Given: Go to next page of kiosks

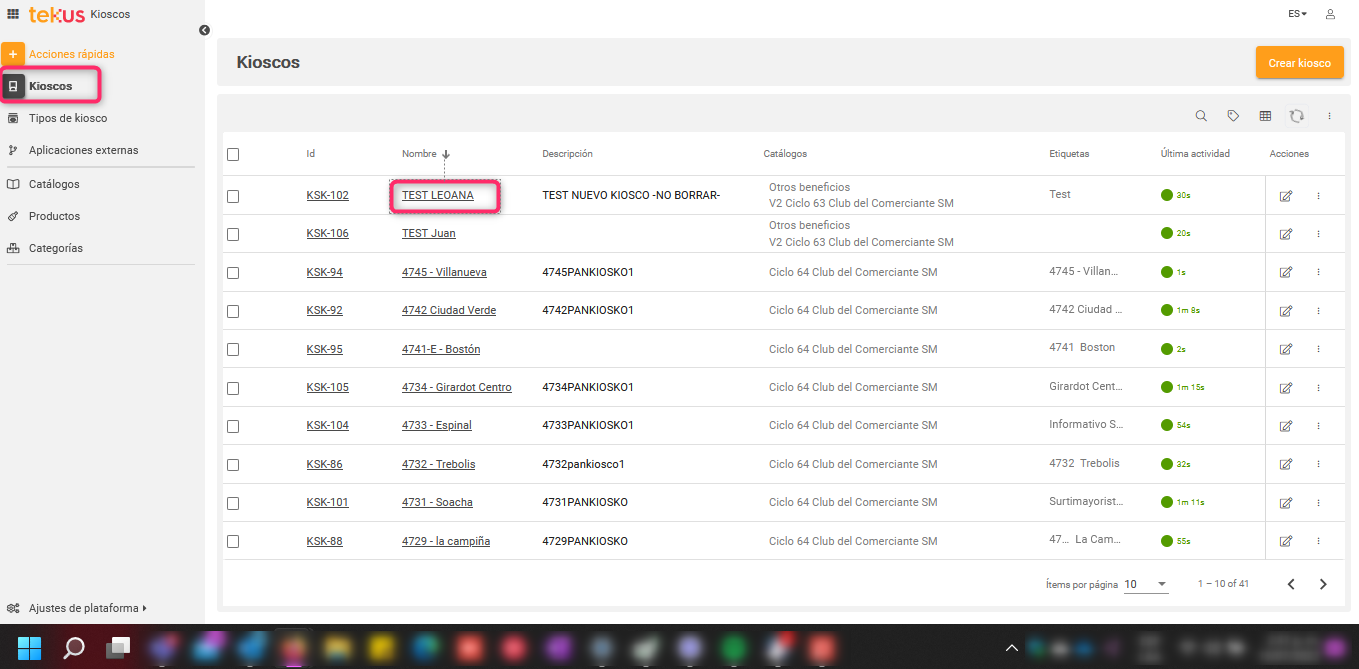Looking at the screenshot, I should (x=1323, y=584).
